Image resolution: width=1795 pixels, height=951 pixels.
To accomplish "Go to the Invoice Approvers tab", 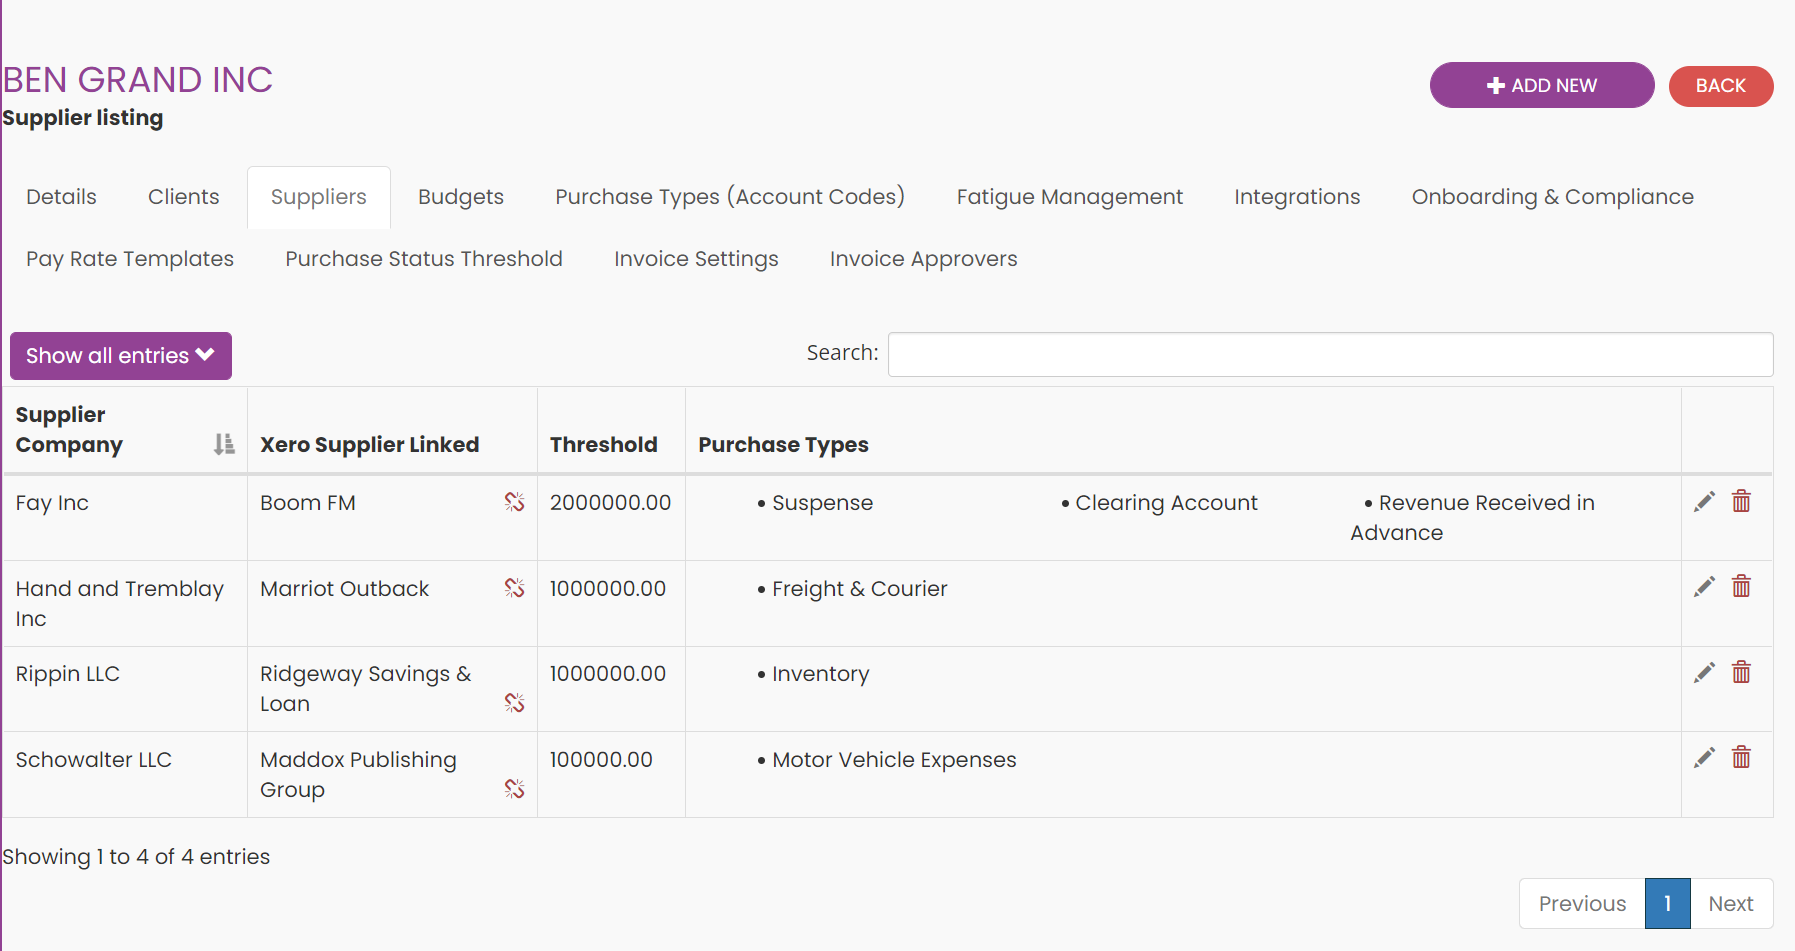I will [923, 259].
